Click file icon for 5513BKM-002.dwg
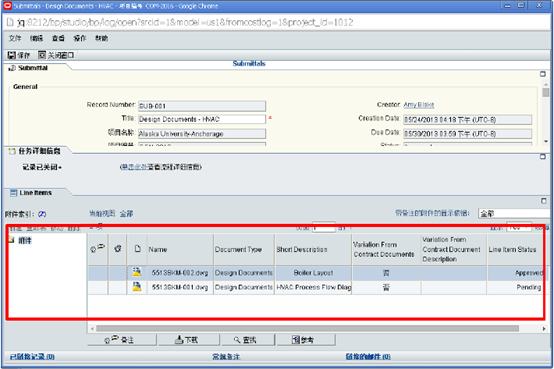The height and width of the screenshot is (369, 554). [137, 272]
